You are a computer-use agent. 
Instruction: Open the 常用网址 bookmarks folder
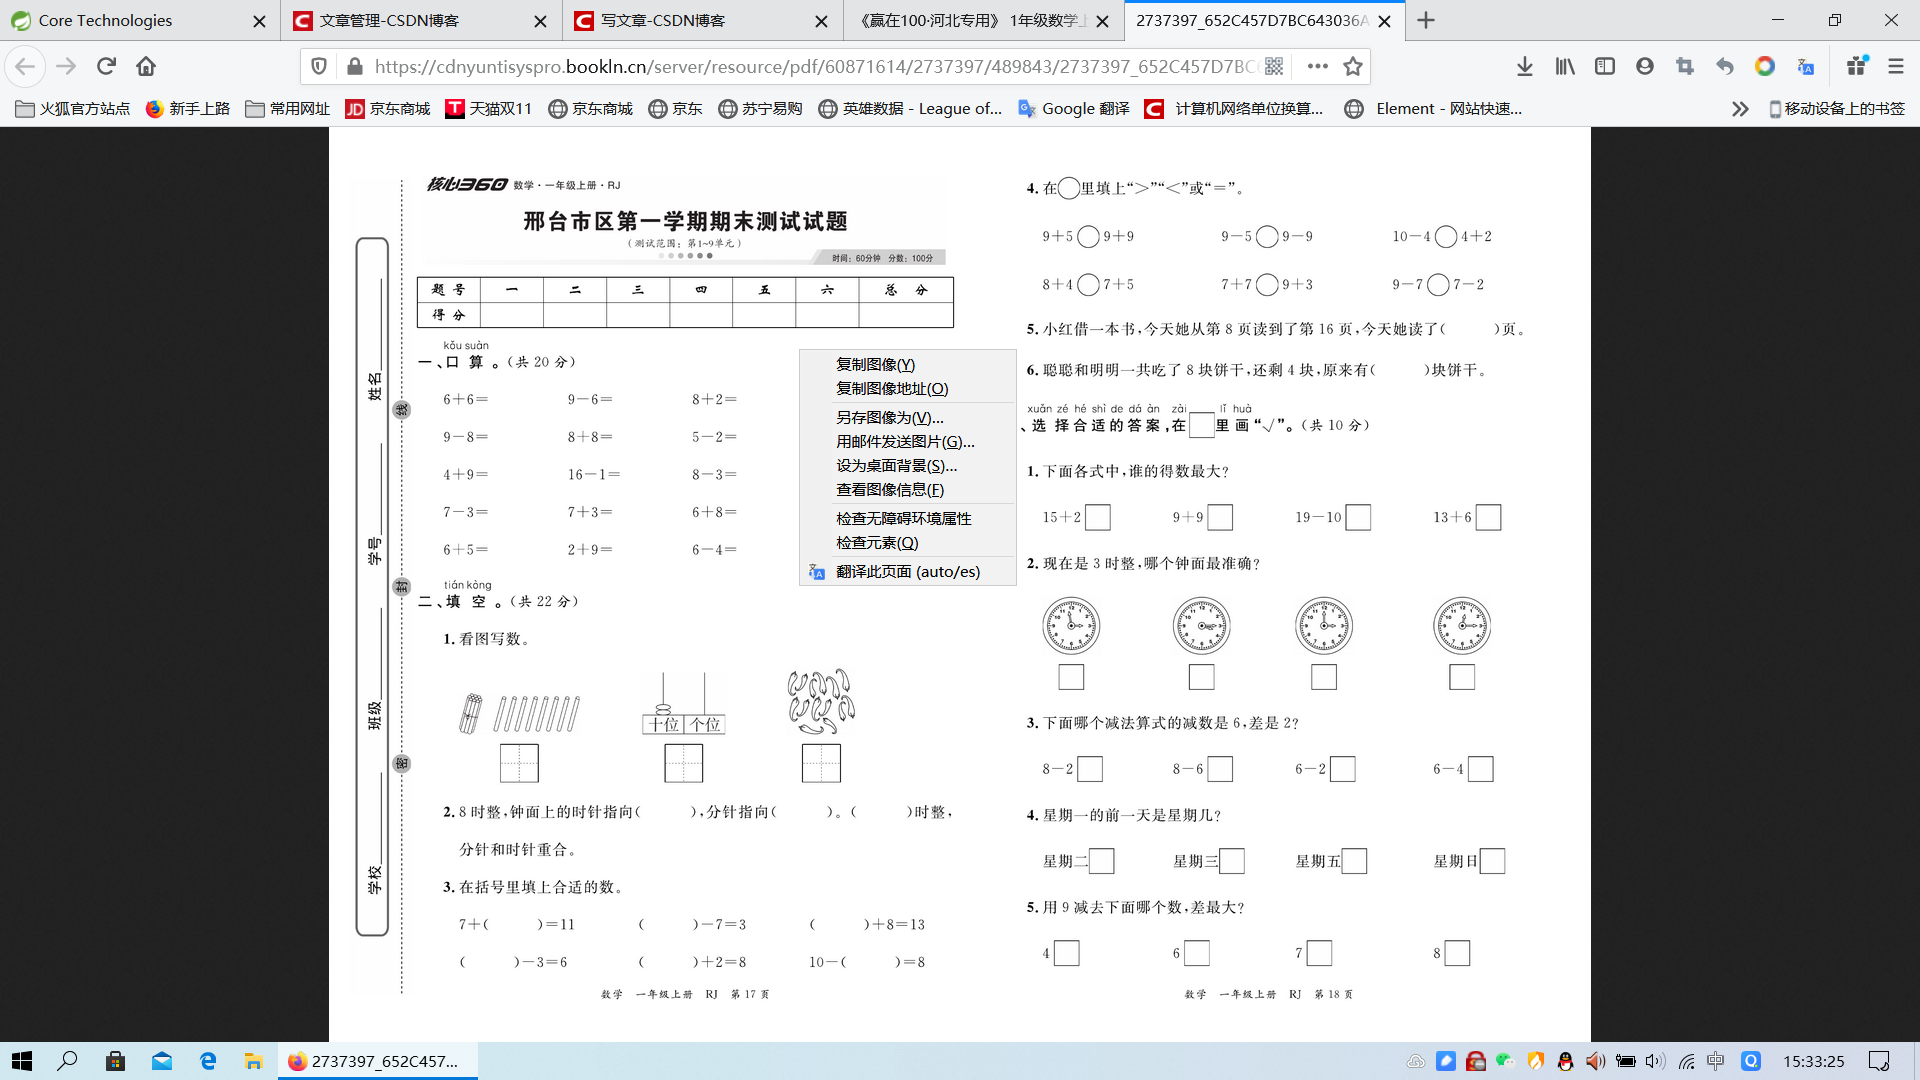click(x=288, y=108)
